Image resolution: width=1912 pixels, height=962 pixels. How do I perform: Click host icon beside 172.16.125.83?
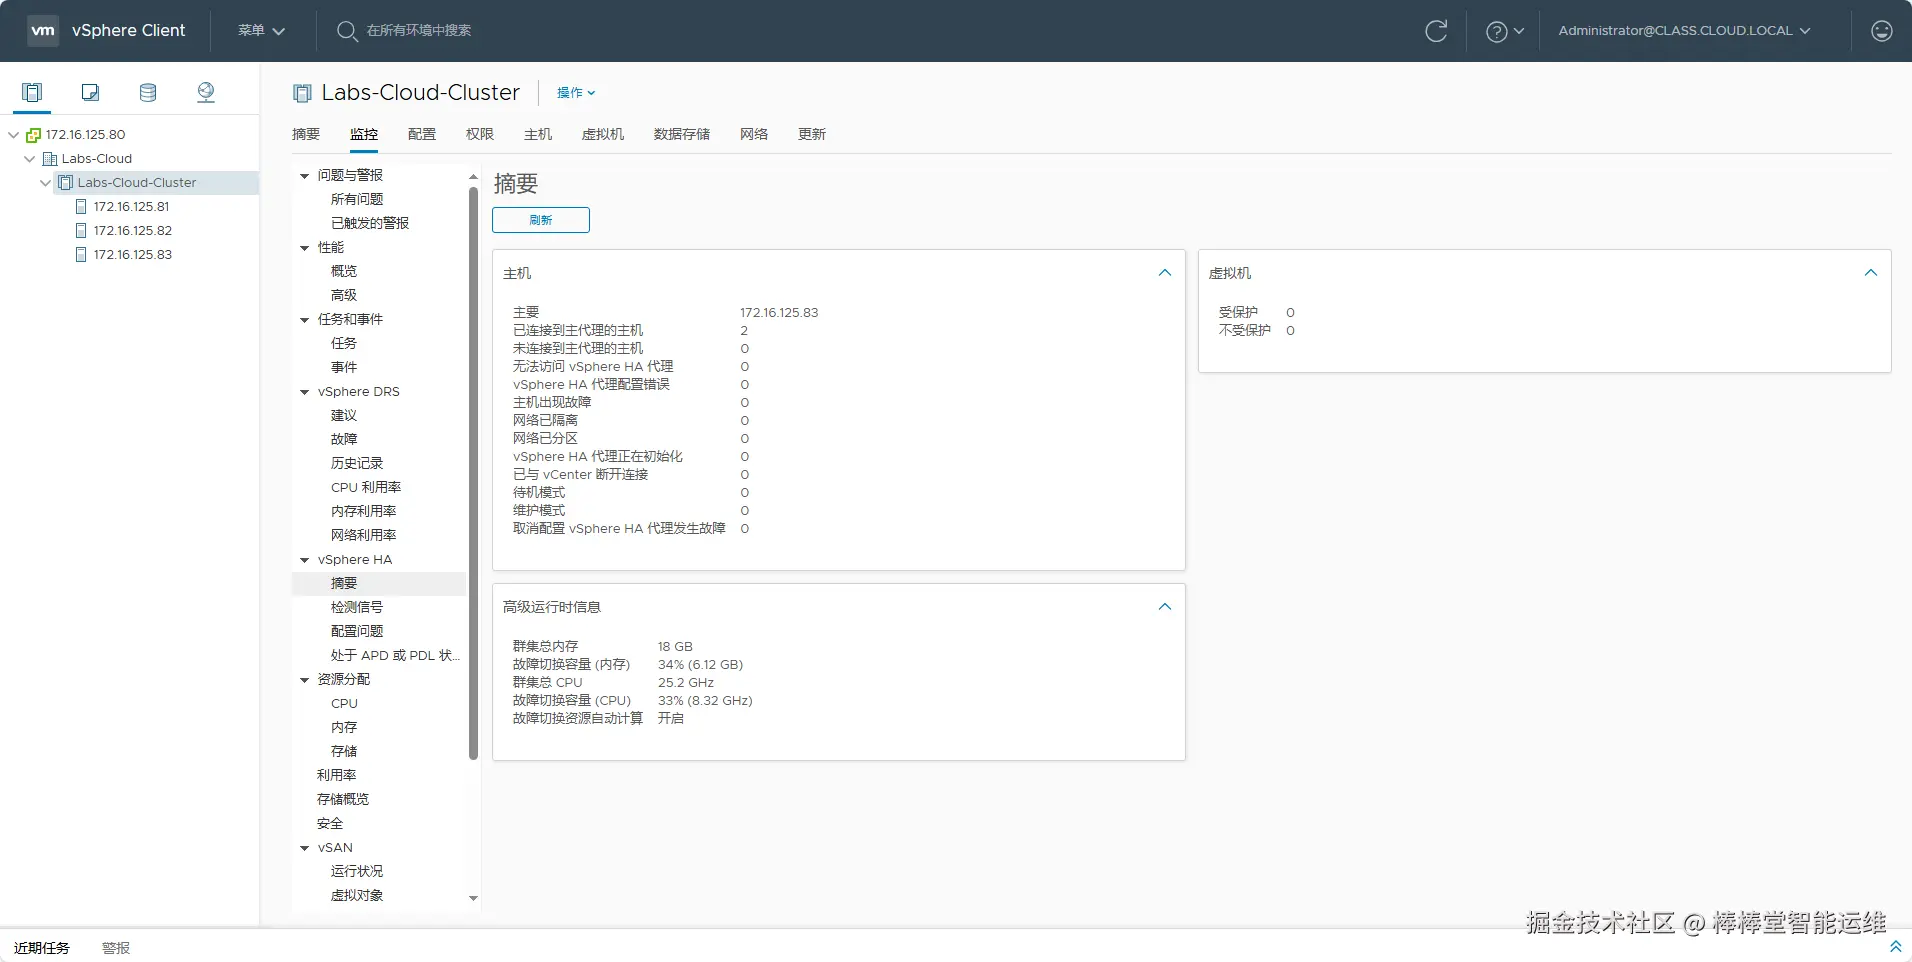pyautogui.click(x=81, y=255)
